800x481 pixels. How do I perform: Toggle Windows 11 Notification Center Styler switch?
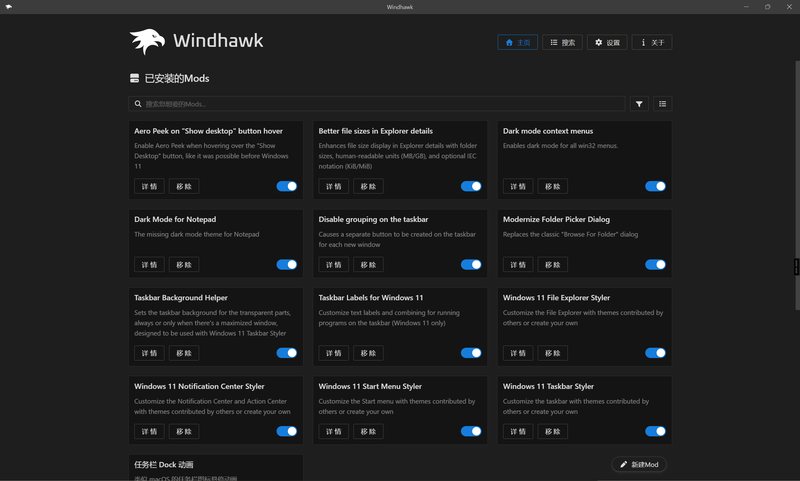coord(287,432)
